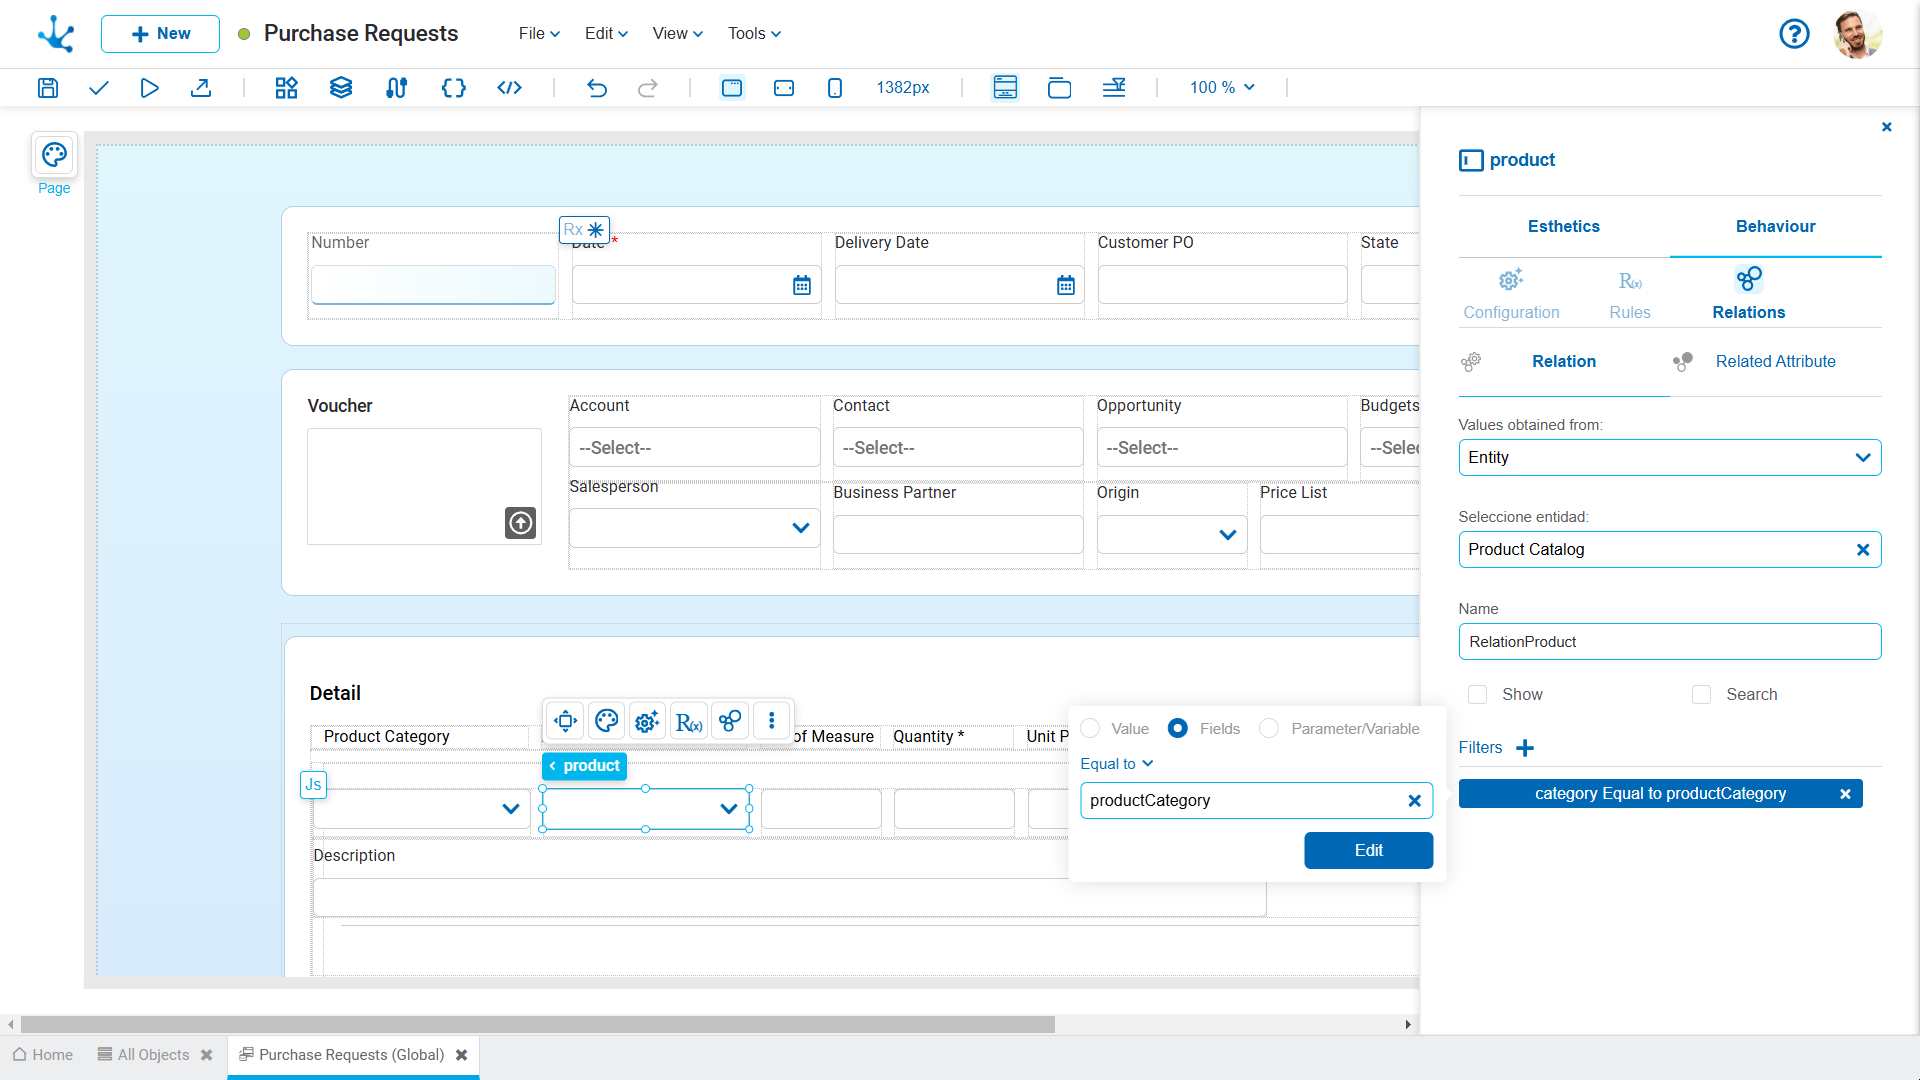Enable the Search checkbox
The width and height of the screenshot is (1920, 1080).
pos(1701,694)
